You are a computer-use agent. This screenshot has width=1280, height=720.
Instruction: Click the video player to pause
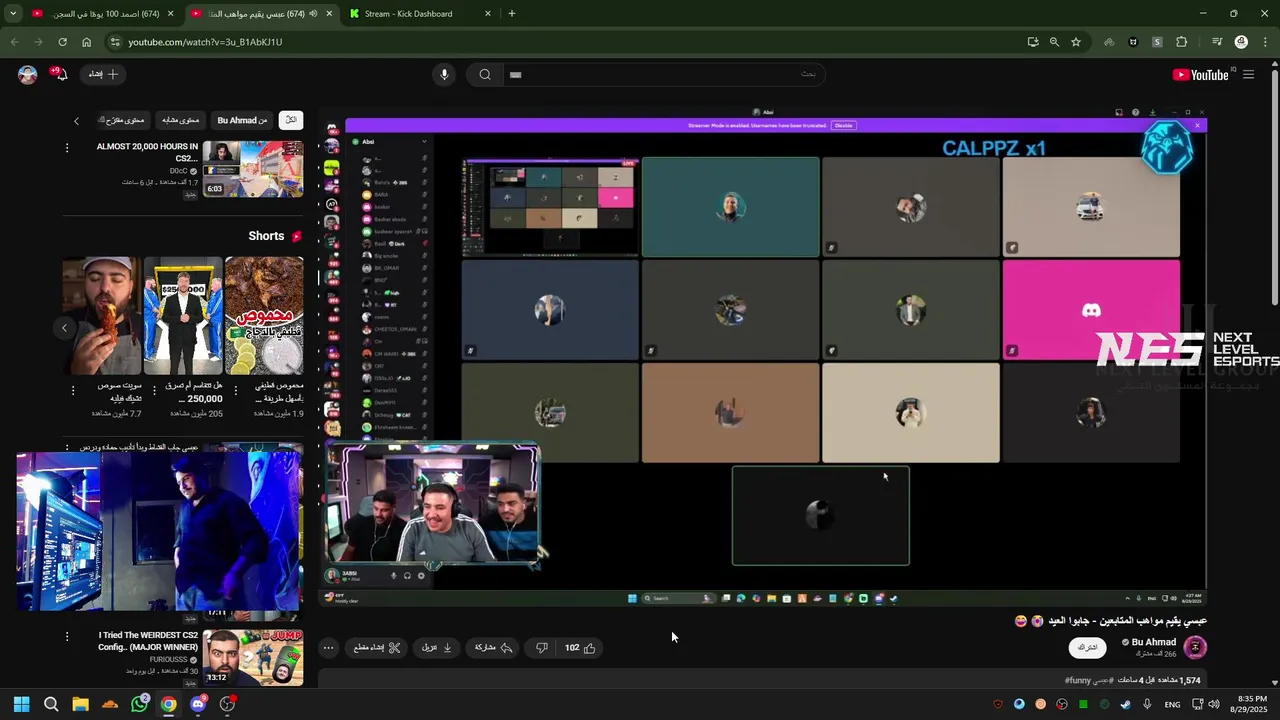pos(763,355)
